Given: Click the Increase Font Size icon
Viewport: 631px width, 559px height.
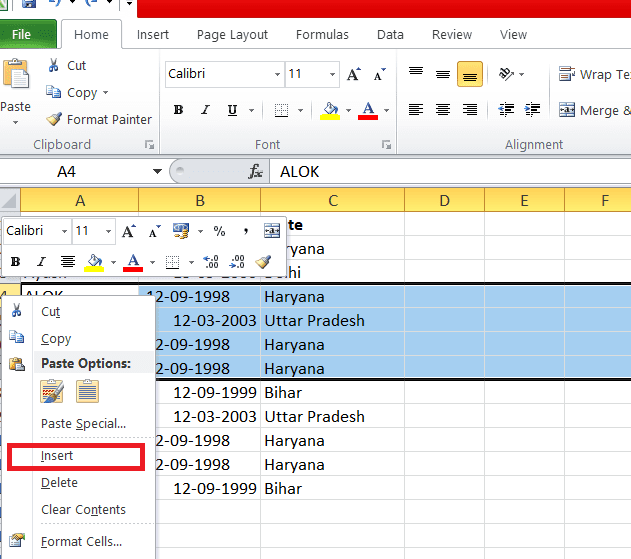Looking at the screenshot, I should tap(353, 74).
